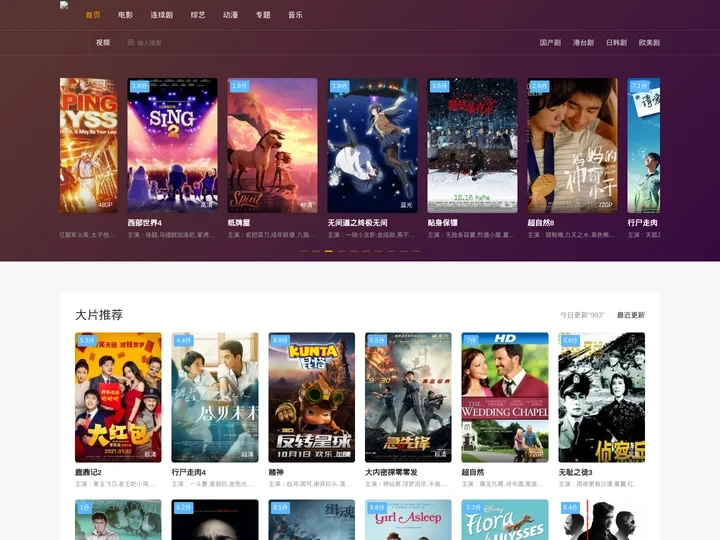Click the 鹿鼎记2 title link
This screenshot has width=720, height=540.
(88, 472)
